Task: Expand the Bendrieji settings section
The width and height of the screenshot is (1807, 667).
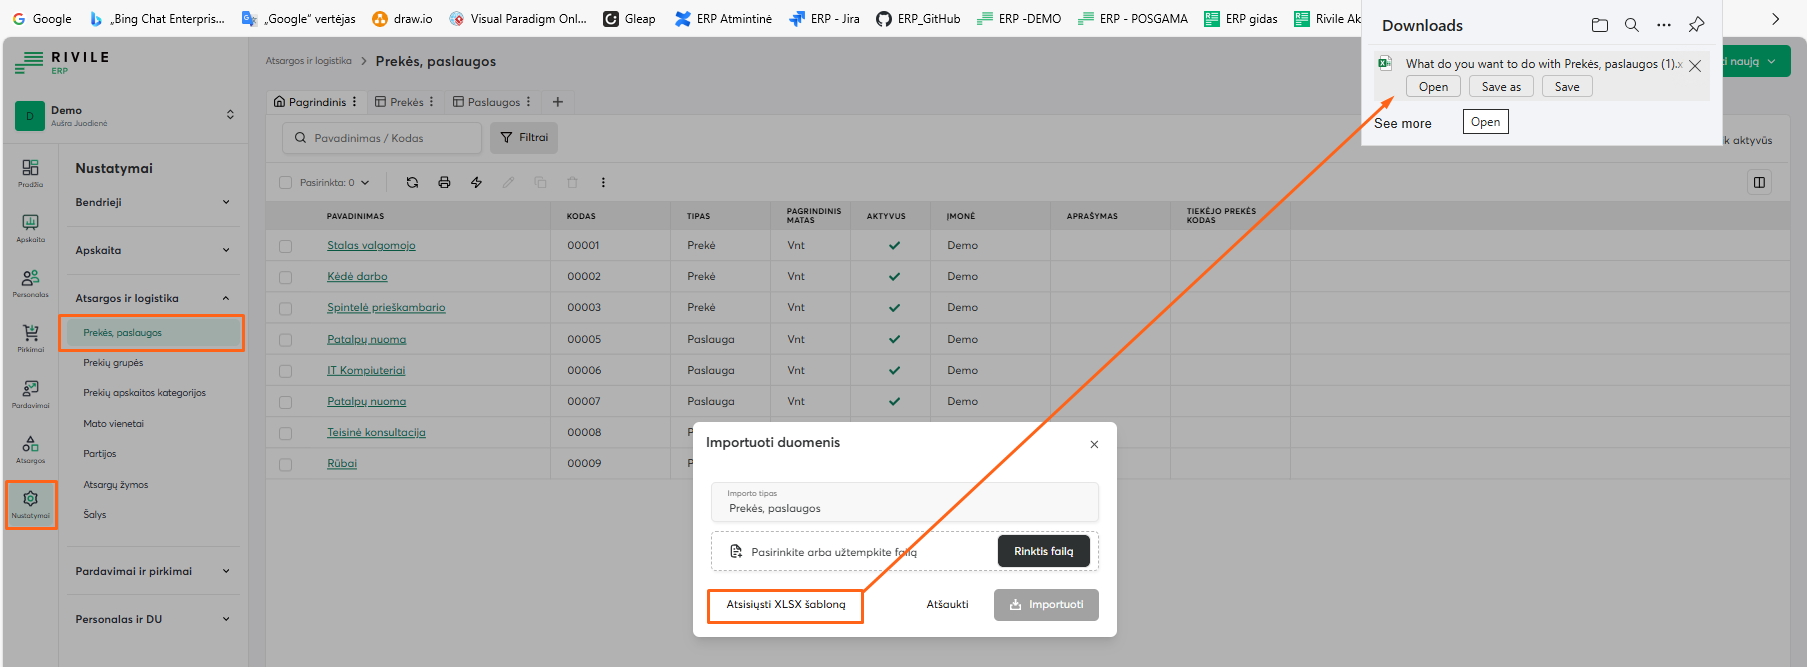Action: (152, 202)
